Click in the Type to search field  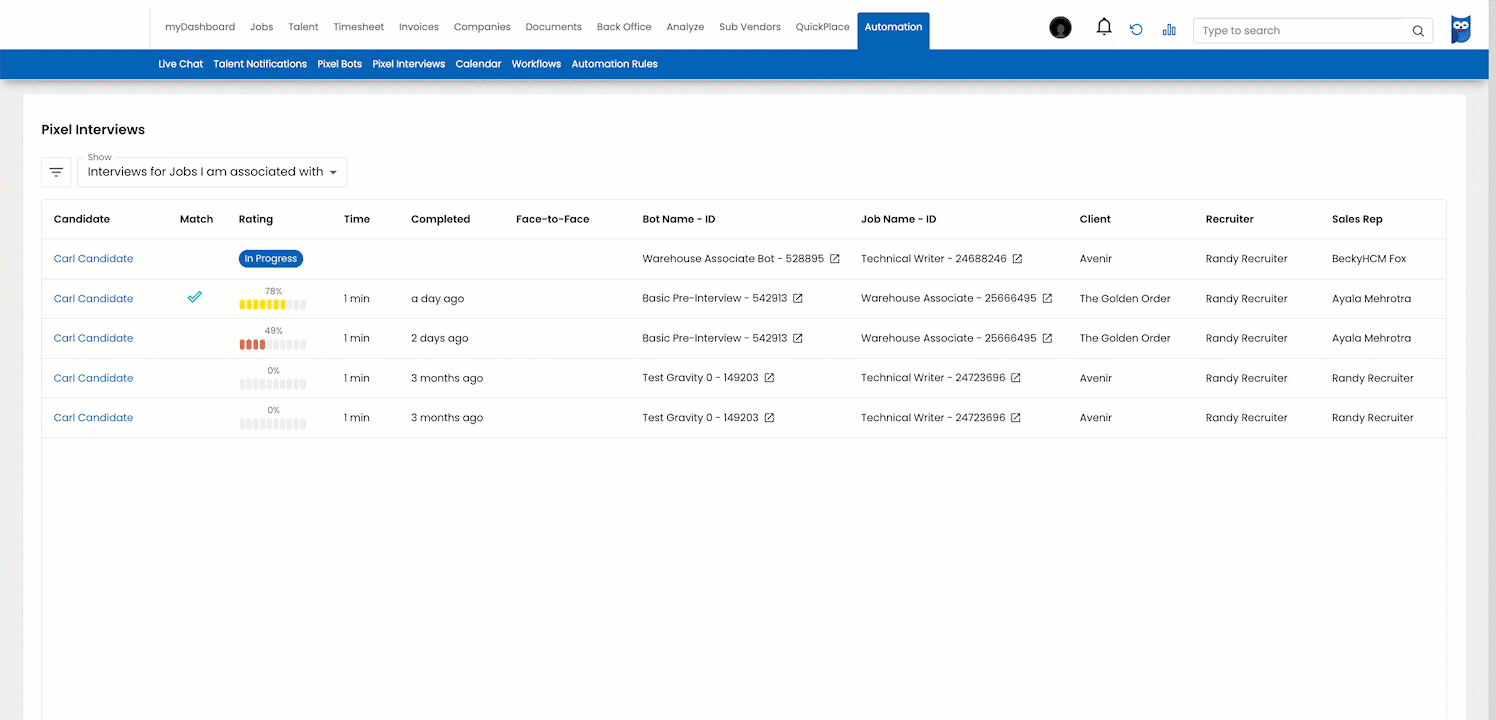pyautogui.click(x=1304, y=31)
